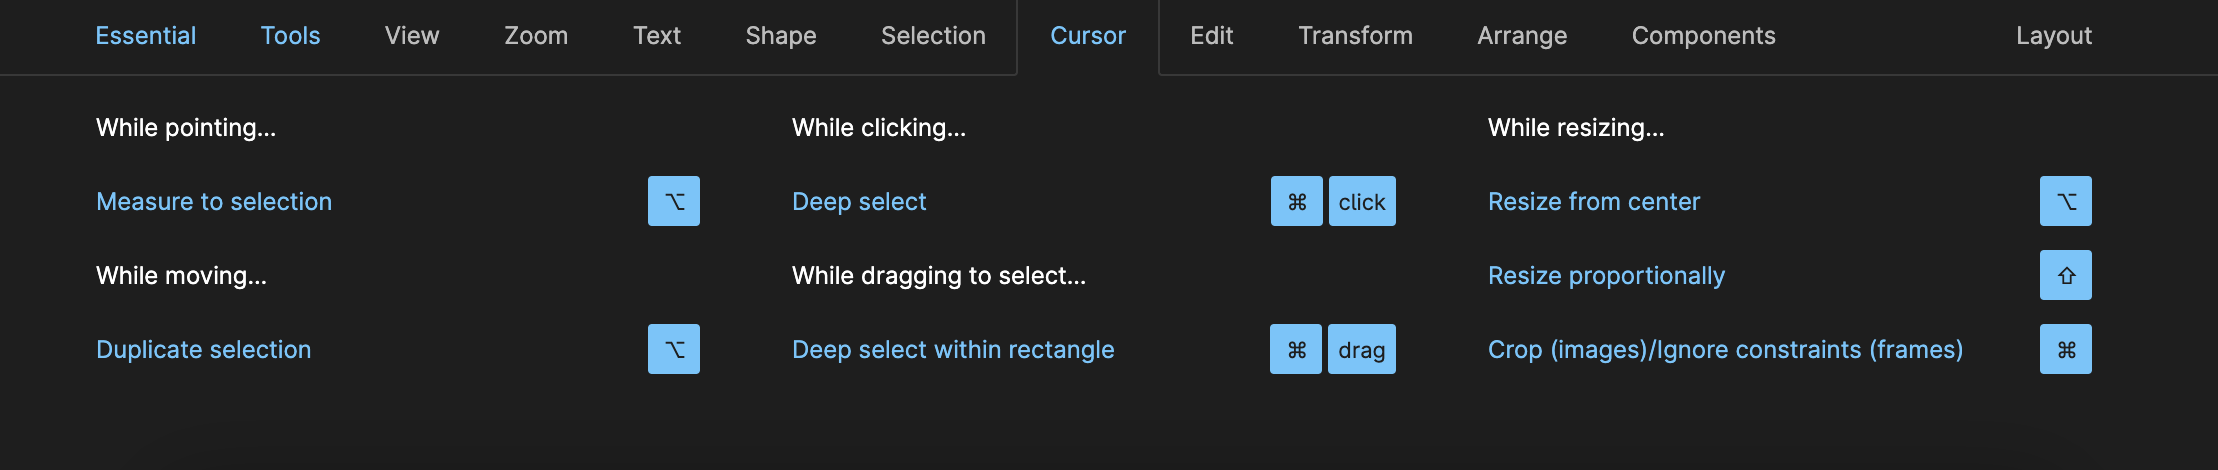Open the Tools tab
Image resolution: width=2218 pixels, height=470 pixels.
291,36
